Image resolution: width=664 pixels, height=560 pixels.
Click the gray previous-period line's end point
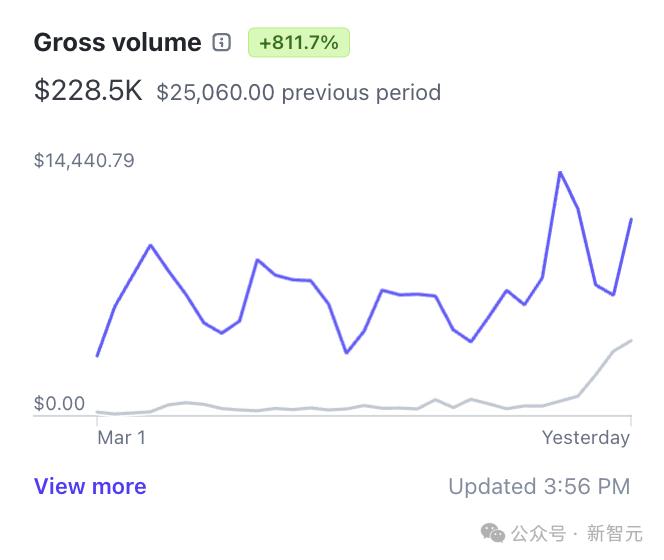631,340
